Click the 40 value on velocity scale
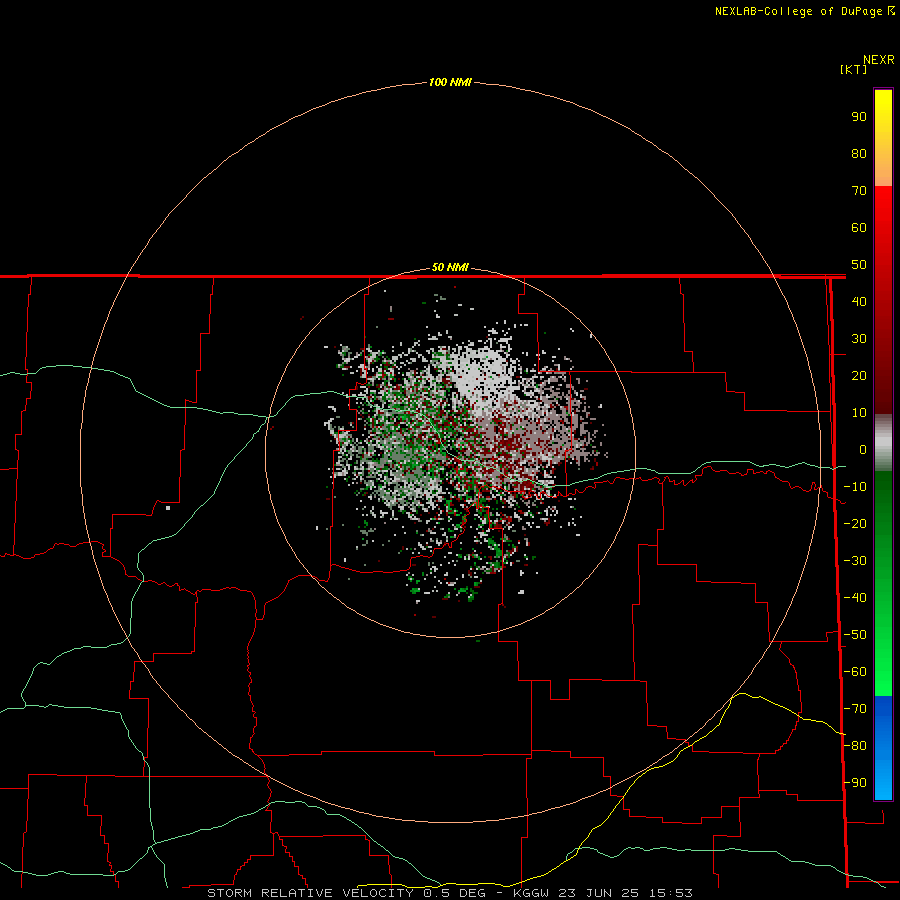900x900 pixels. tap(859, 302)
